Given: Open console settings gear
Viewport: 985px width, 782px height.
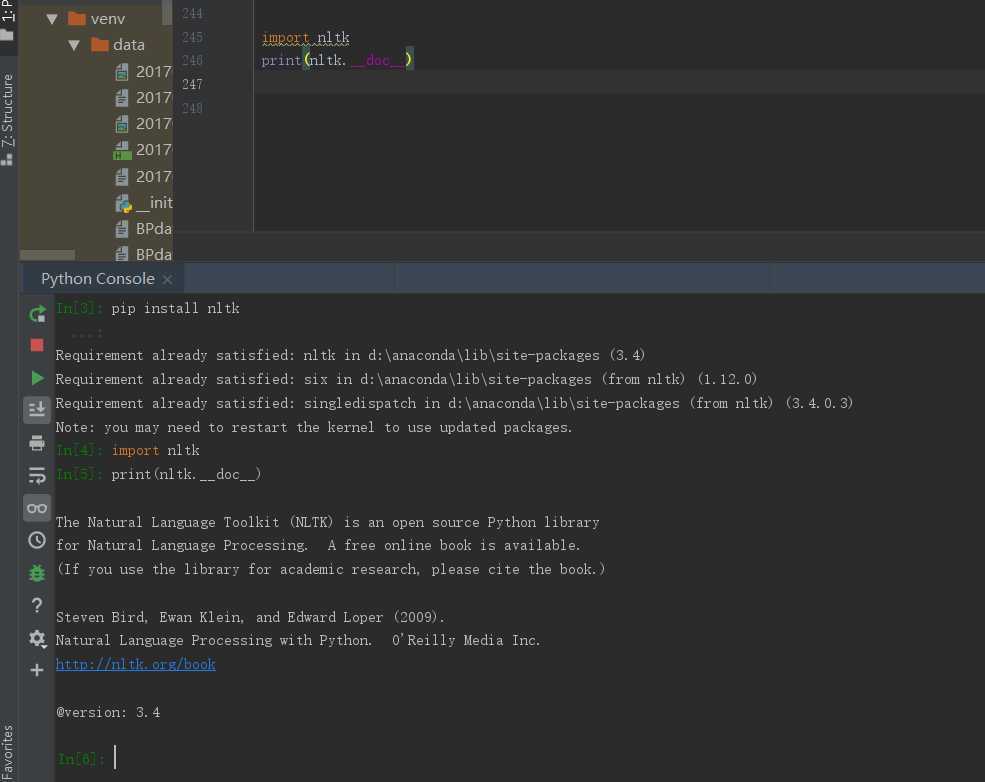Looking at the screenshot, I should [37, 638].
